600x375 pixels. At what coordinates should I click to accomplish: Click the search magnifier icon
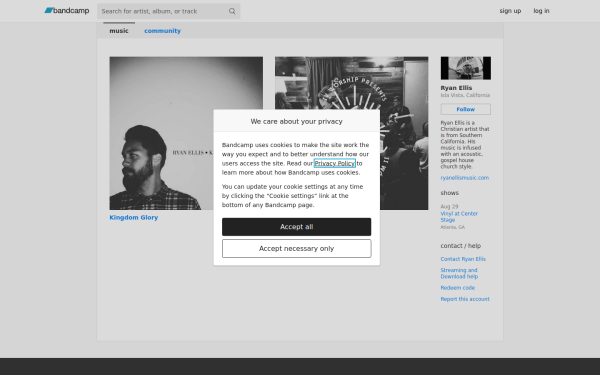232,11
